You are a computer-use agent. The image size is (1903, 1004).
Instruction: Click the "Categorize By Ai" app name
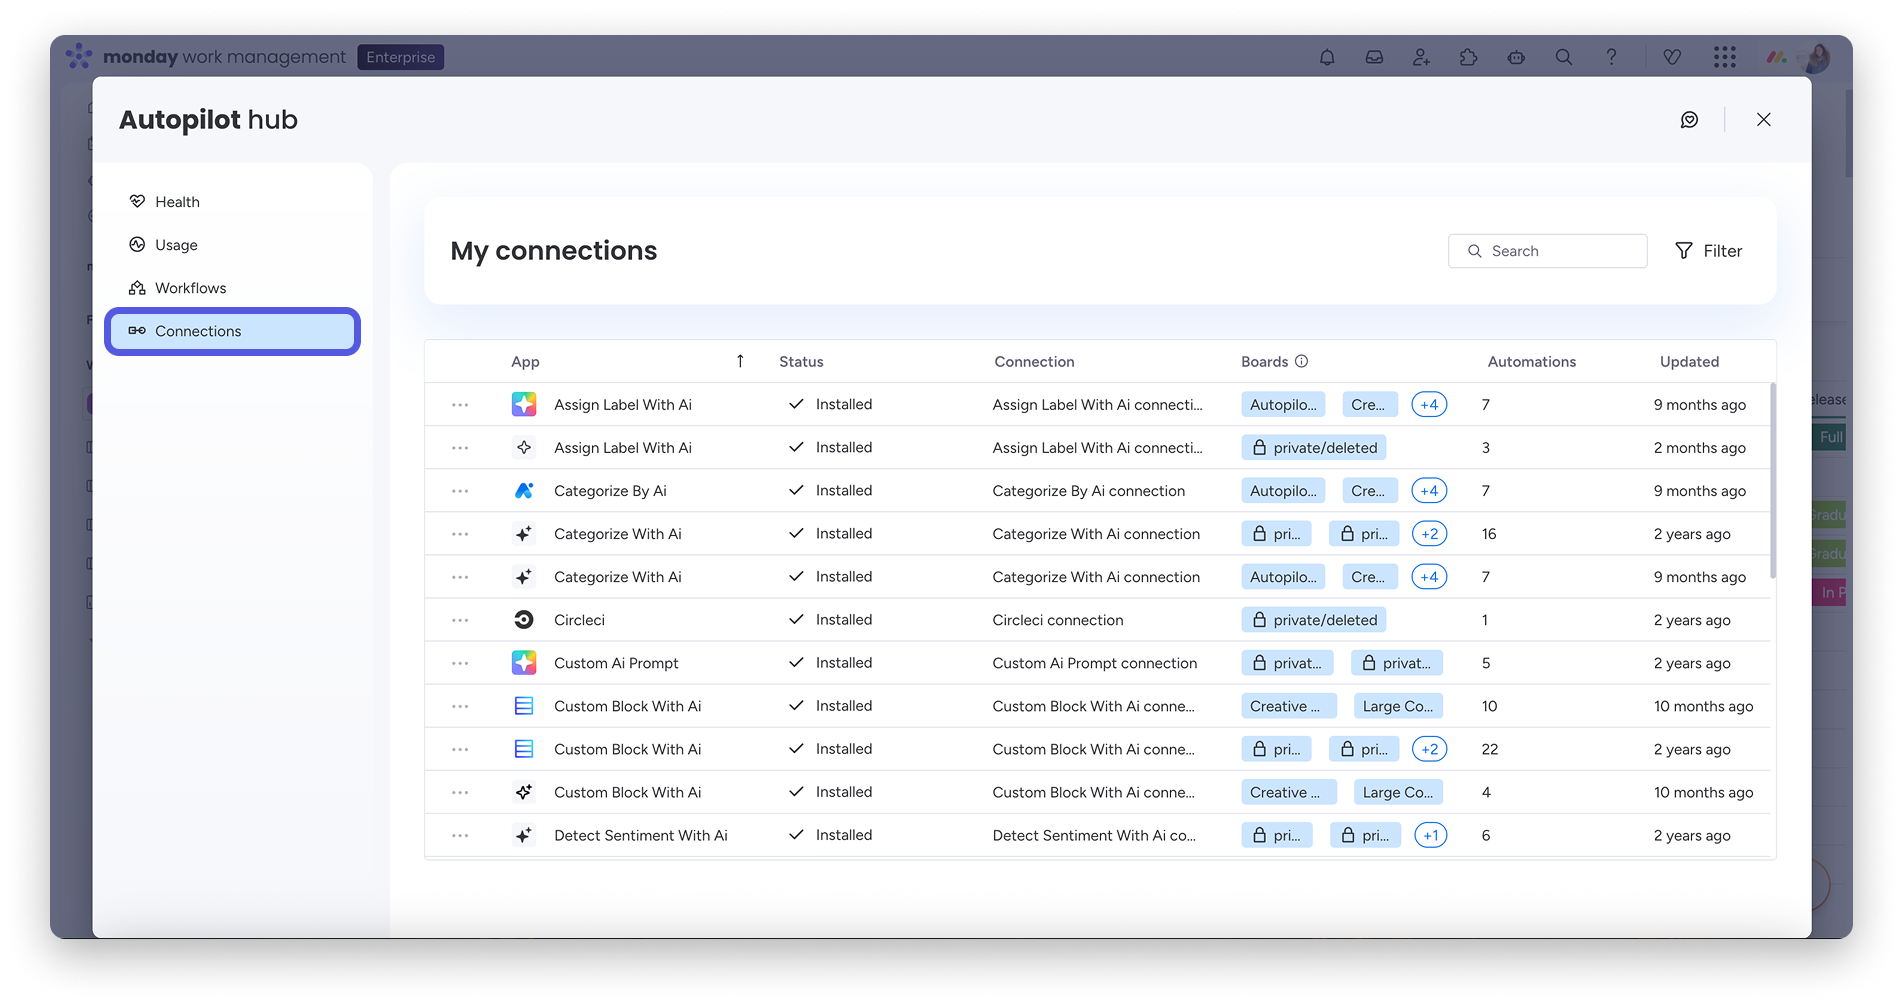click(x=610, y=491)
